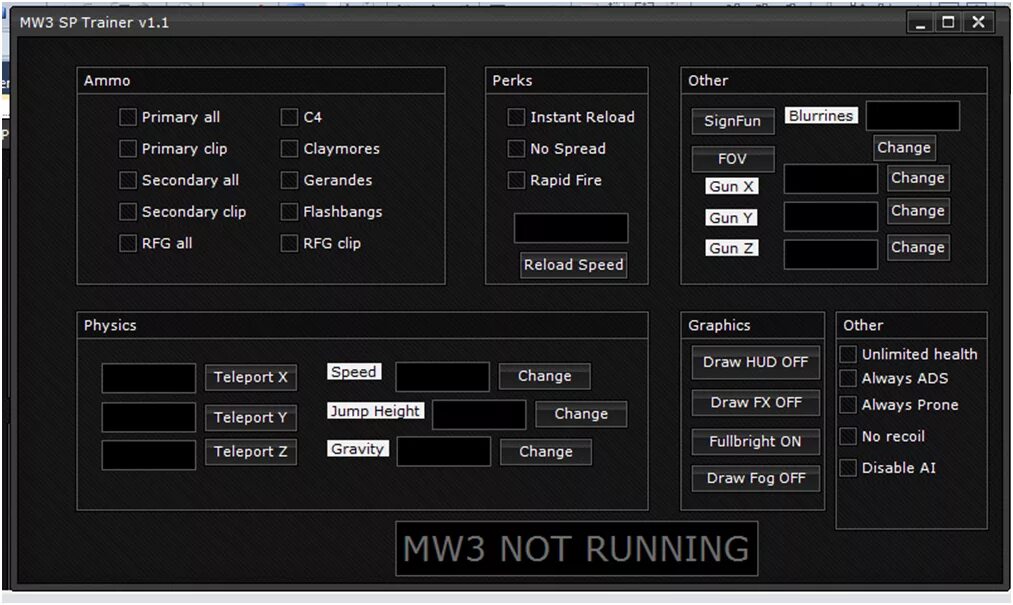The height and width of the screenshot is (605, 1013).
Task: Focus the Speed input field
Action: point(443,377)
